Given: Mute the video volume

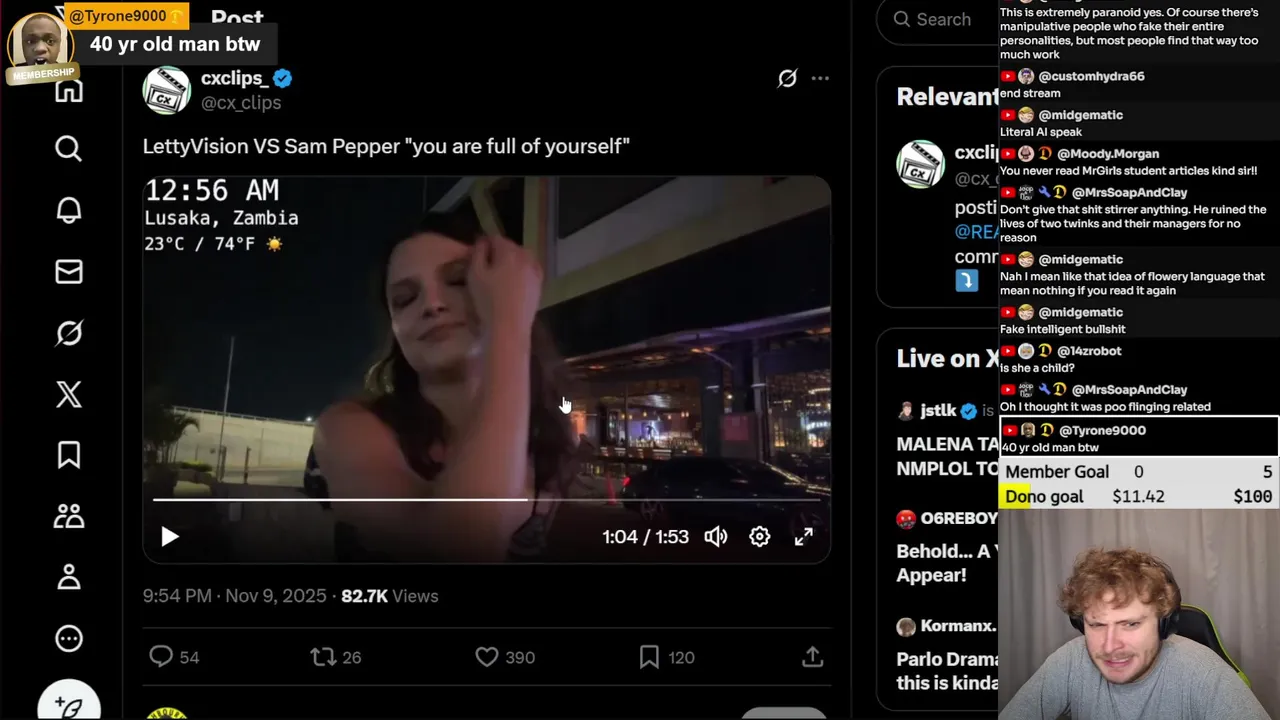Looking at the screenshot, I should tap(715, 537).
